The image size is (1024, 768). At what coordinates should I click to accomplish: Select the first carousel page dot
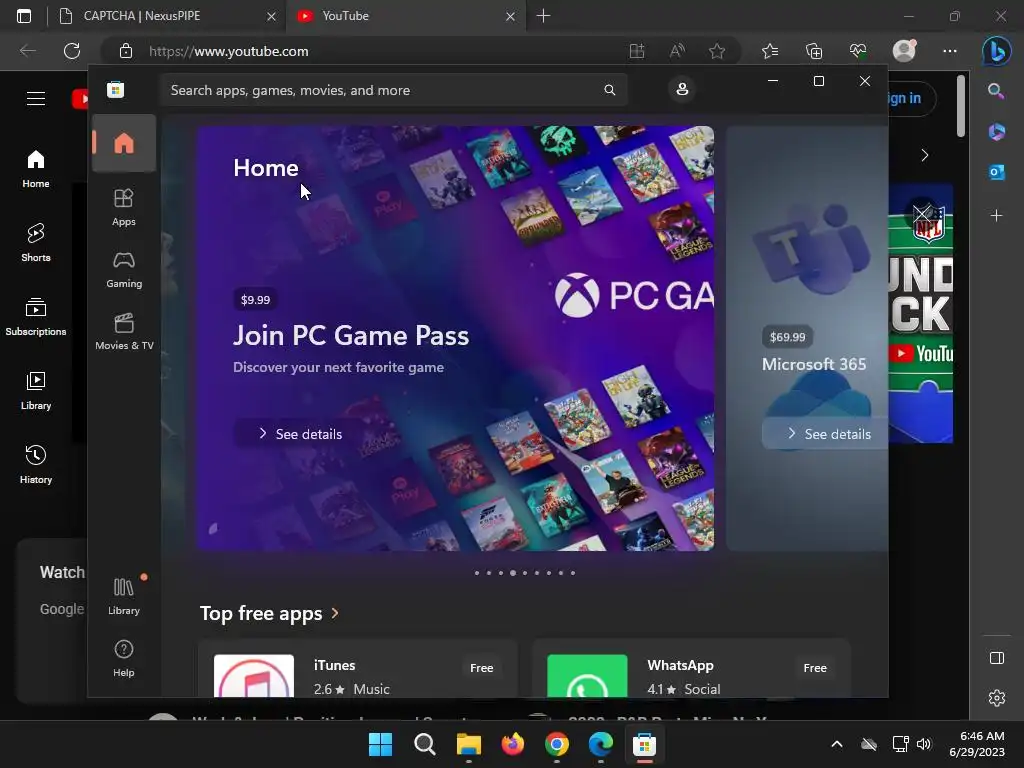[477, 573]
